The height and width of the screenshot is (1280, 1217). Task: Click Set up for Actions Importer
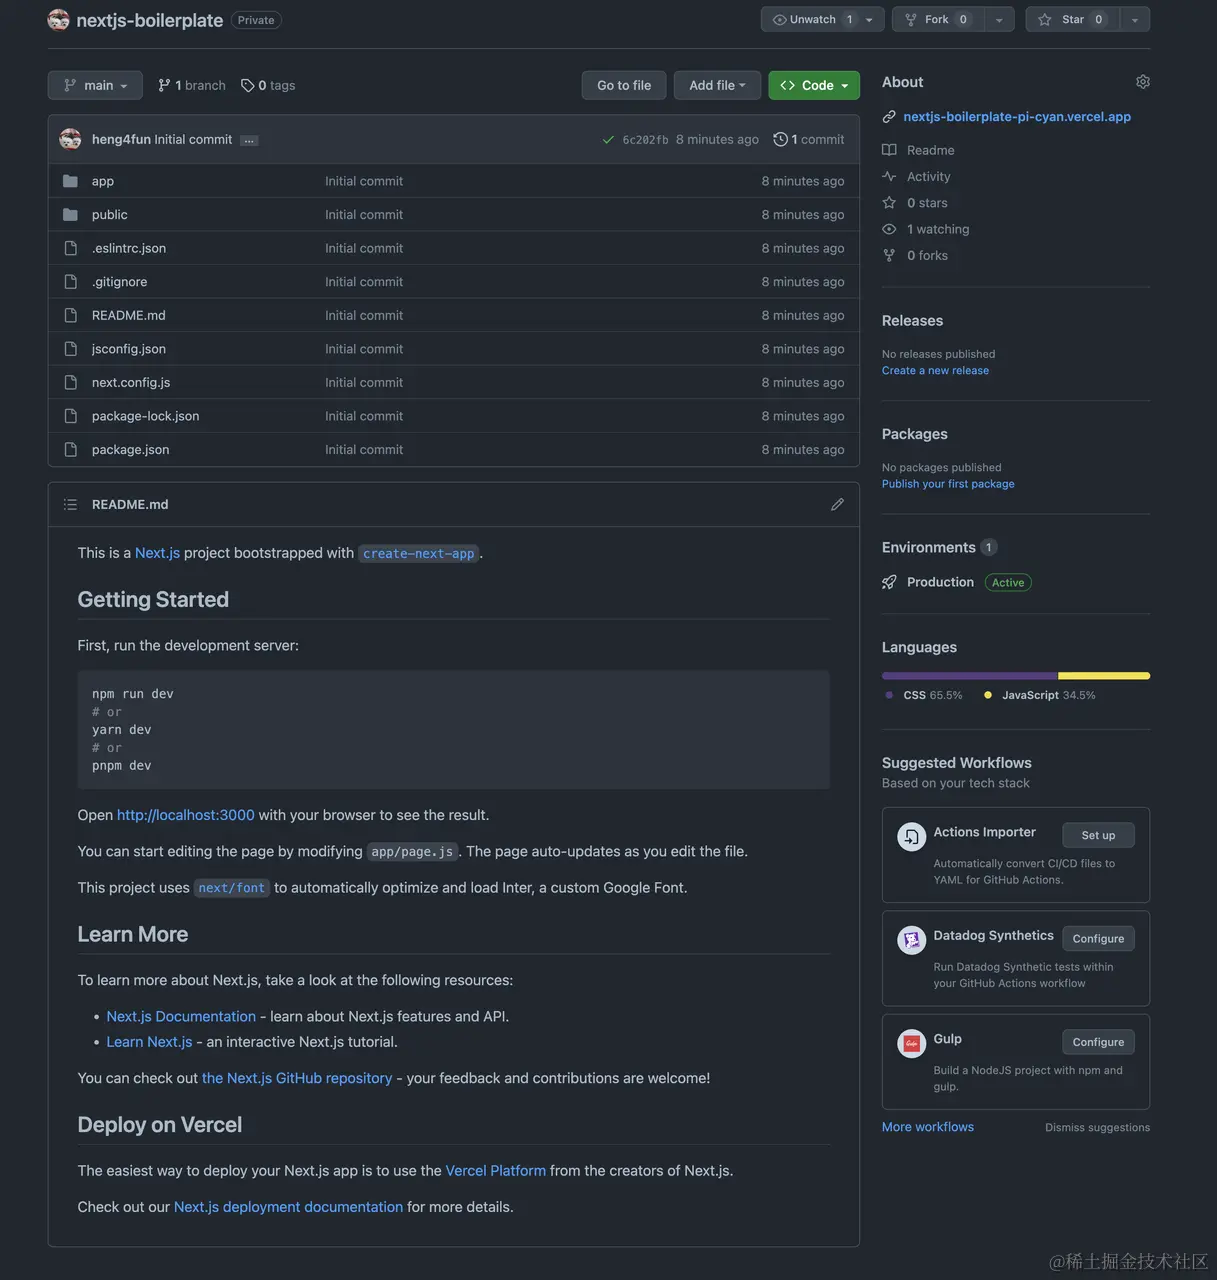[x=1098, y=836]
